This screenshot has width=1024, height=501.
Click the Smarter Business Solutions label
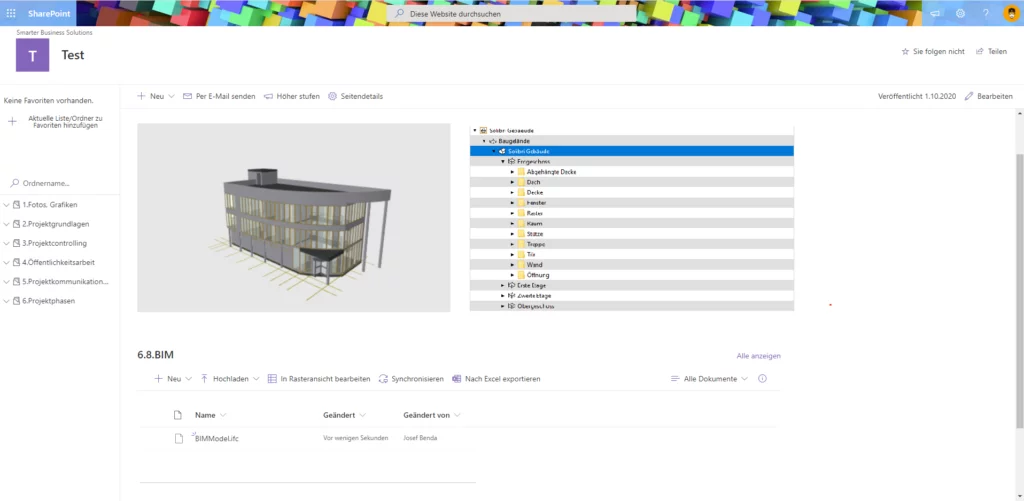(54, 32)
